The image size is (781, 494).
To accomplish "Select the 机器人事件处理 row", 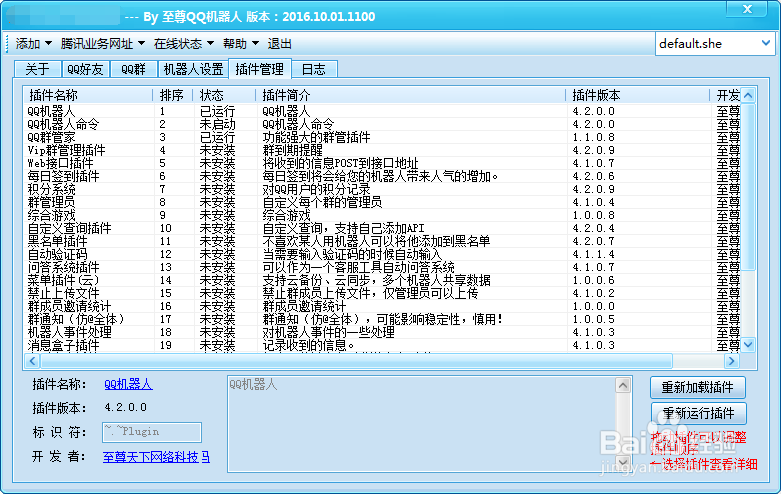I will click(382, 332).
